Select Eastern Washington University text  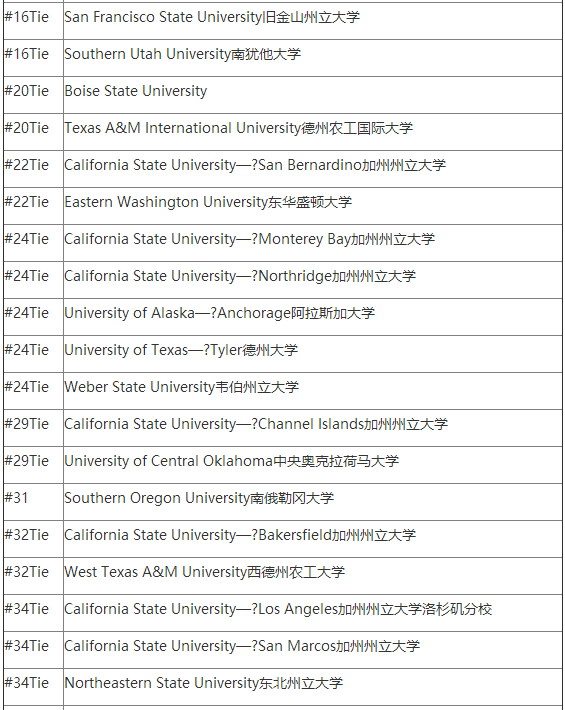coord(208,202)
